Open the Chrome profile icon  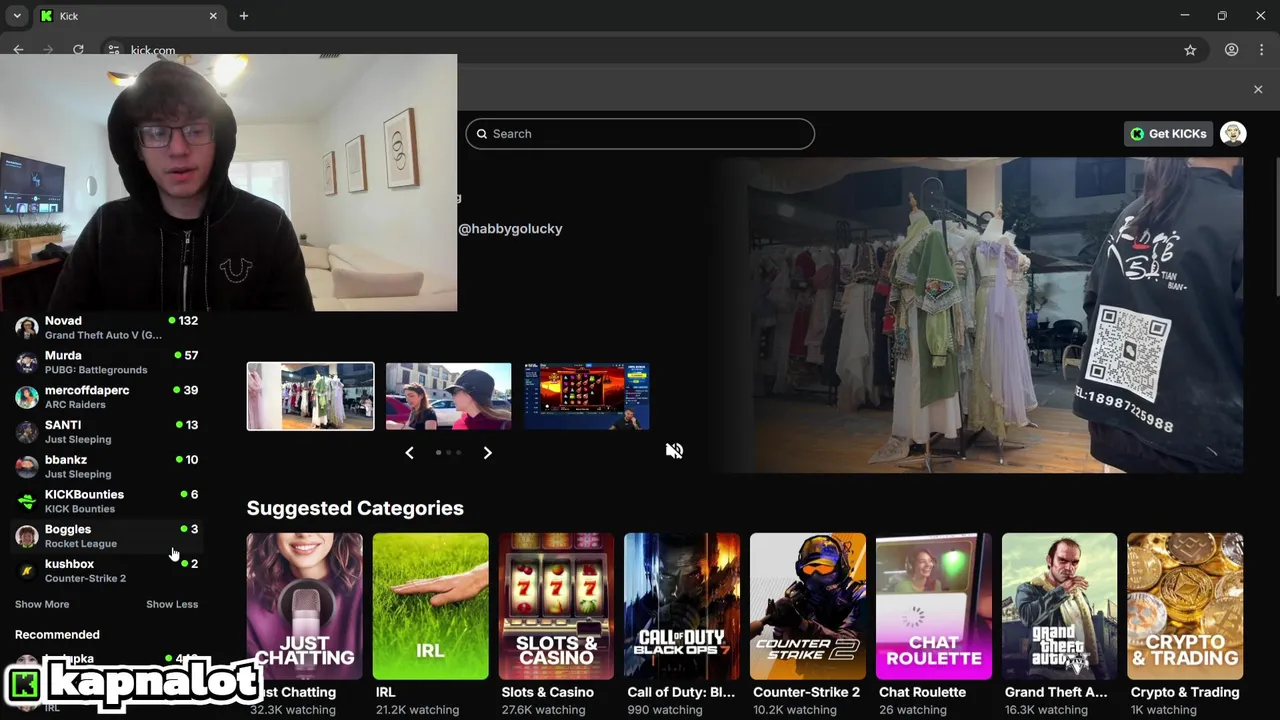pos(1232,50)
